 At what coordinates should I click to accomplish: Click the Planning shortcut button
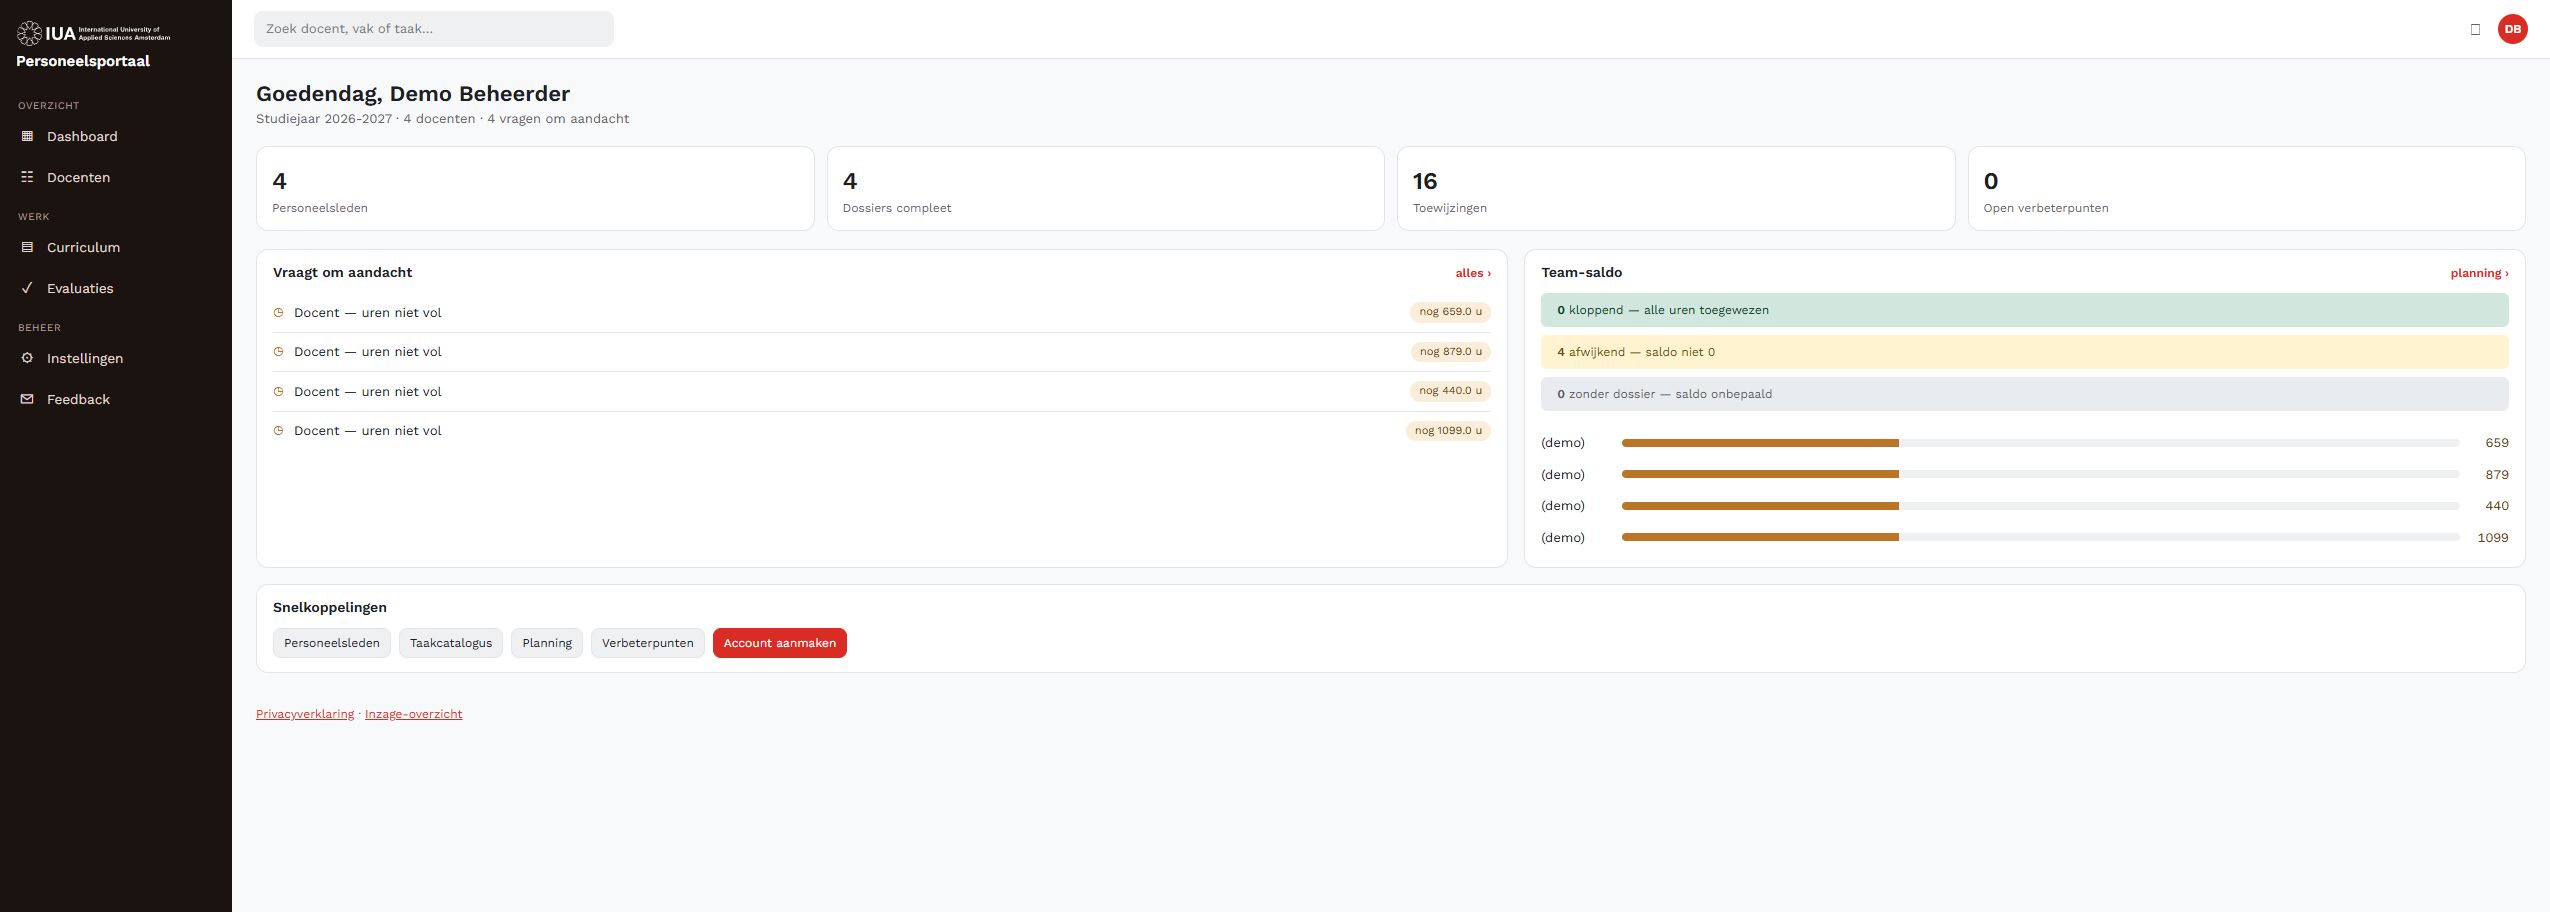(547, 643)
